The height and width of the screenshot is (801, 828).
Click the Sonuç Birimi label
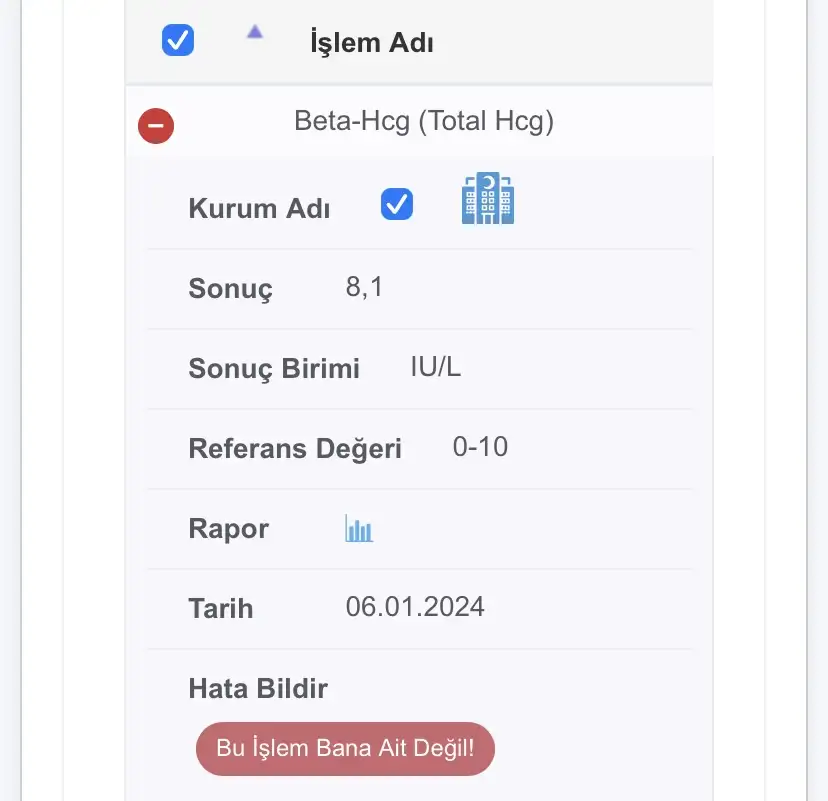click(274, 369)
